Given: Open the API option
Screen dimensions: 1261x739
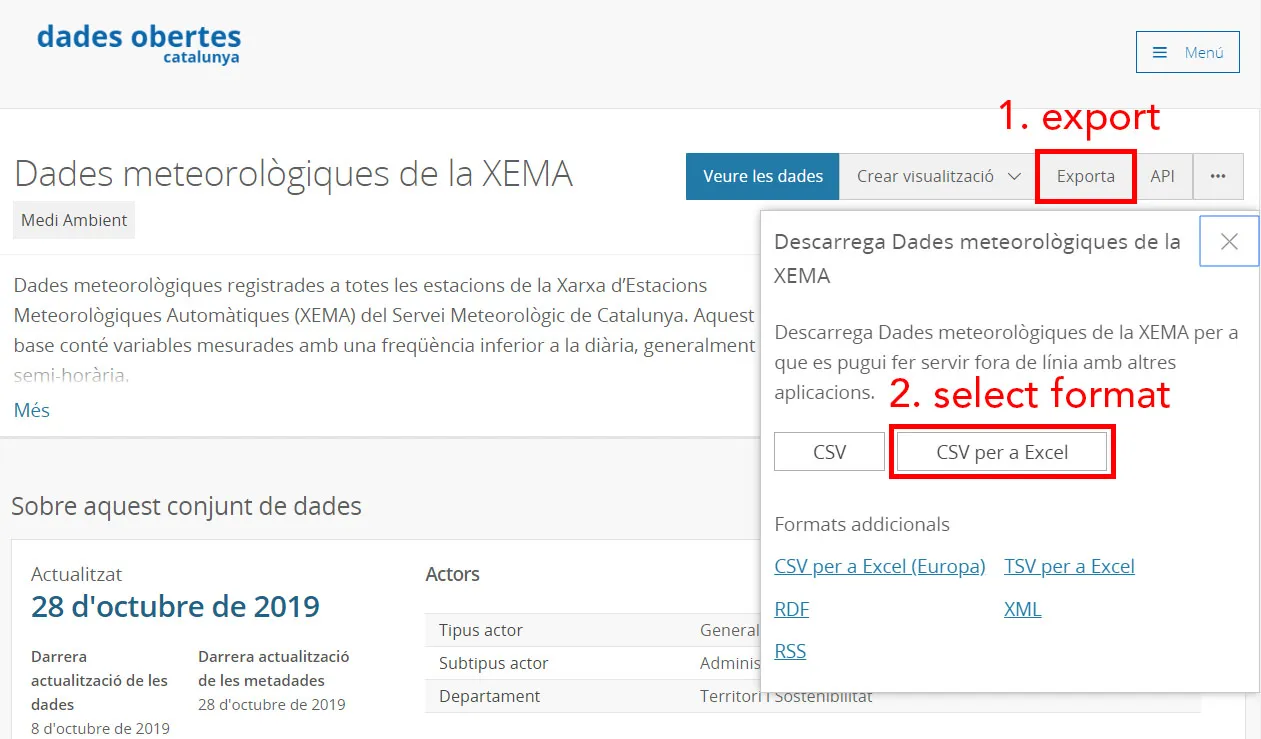Looking at the screenshot, I should pos(1162,176).
